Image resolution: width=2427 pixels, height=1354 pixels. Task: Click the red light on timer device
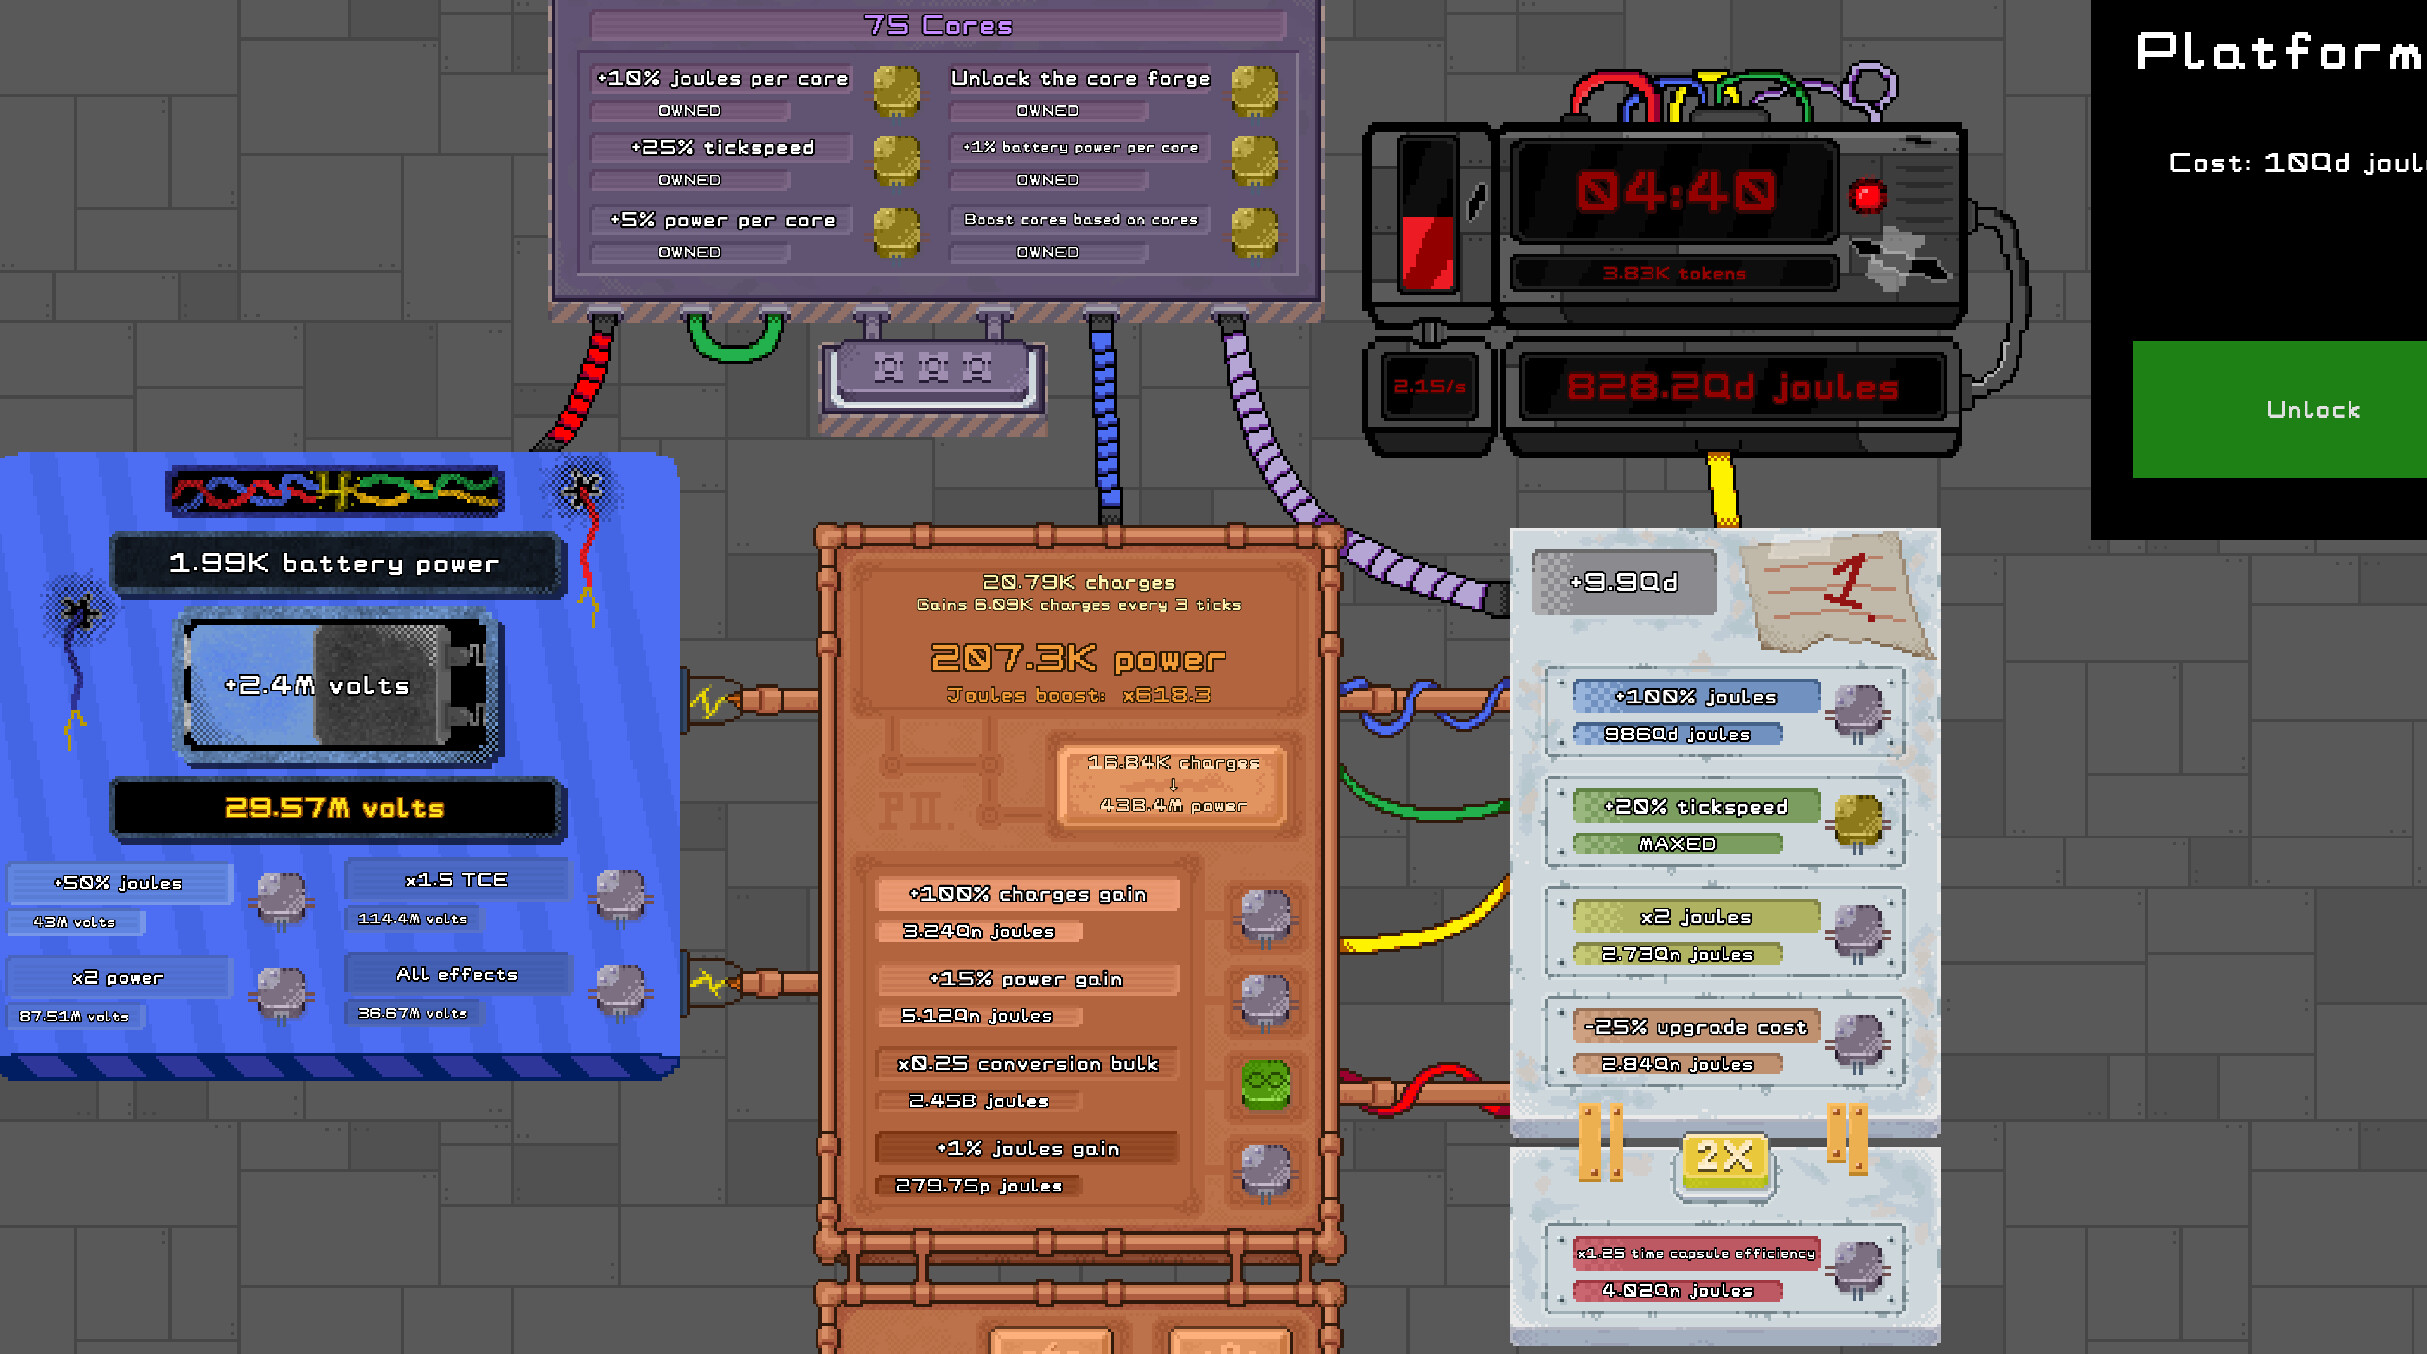(x=1866, y=196)
